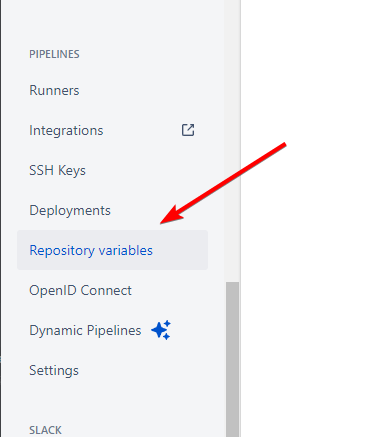365x437 pixels.
Task: Click the external link icon beside Integrations
Action: pos(188,130)
